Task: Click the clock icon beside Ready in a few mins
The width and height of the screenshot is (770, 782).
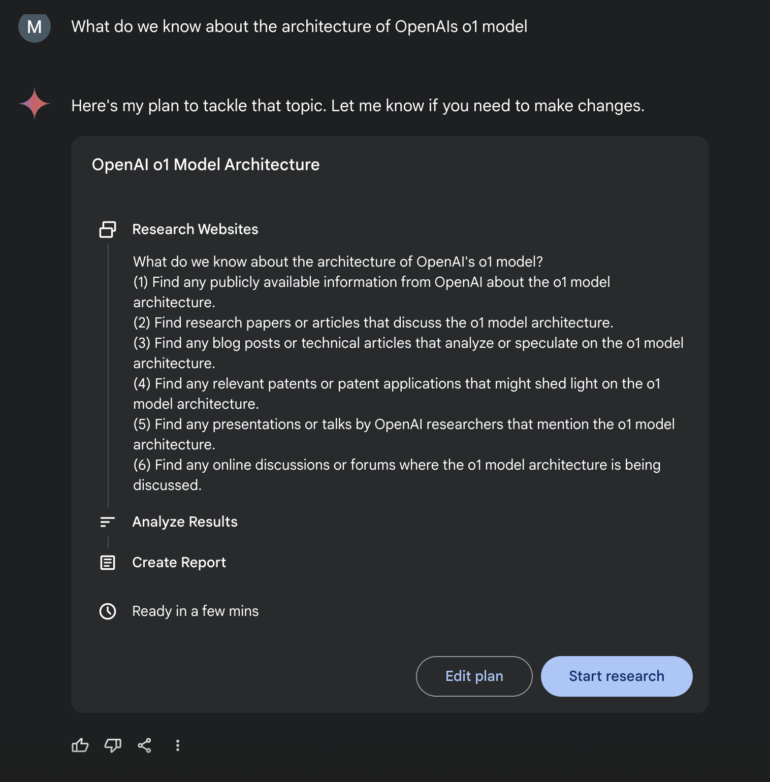Action: click(x=108, y=611)
